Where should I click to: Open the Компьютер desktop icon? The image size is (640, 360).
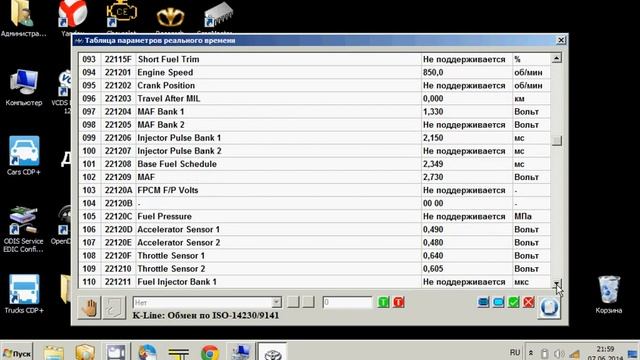(x=24, y=87)
